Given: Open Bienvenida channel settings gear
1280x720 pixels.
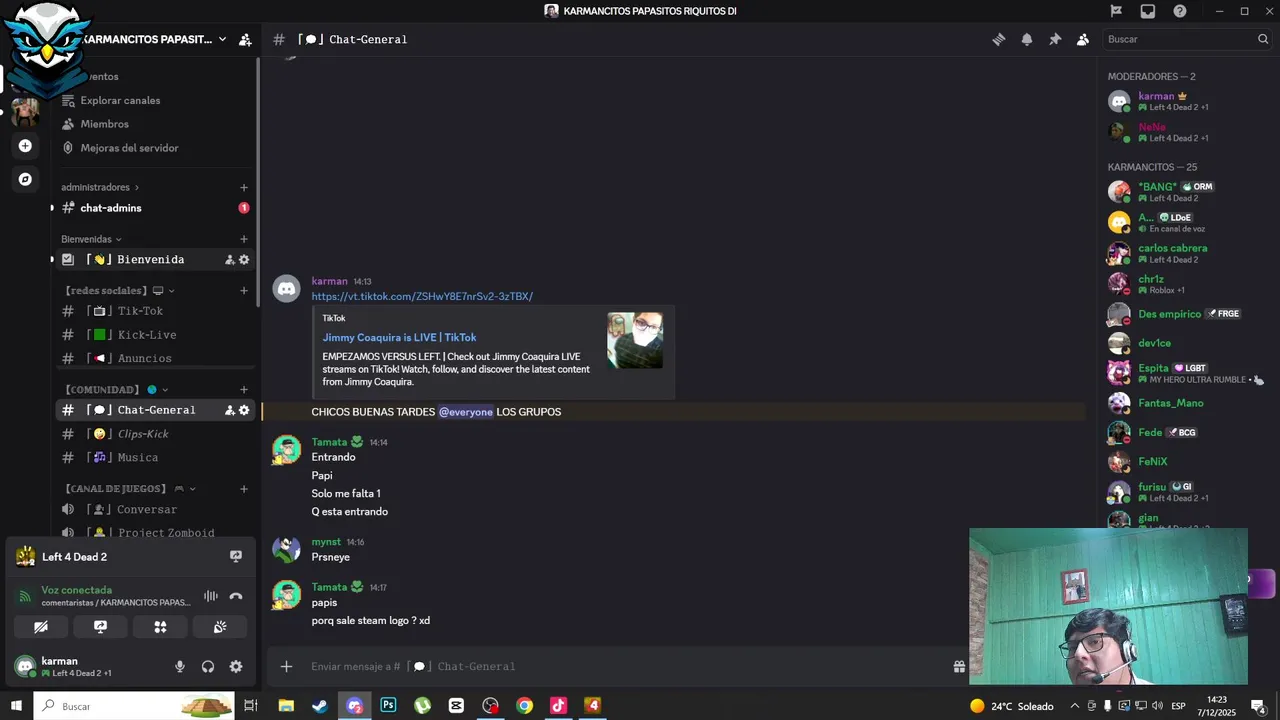Looking at the screenshot, I should 244,260.
